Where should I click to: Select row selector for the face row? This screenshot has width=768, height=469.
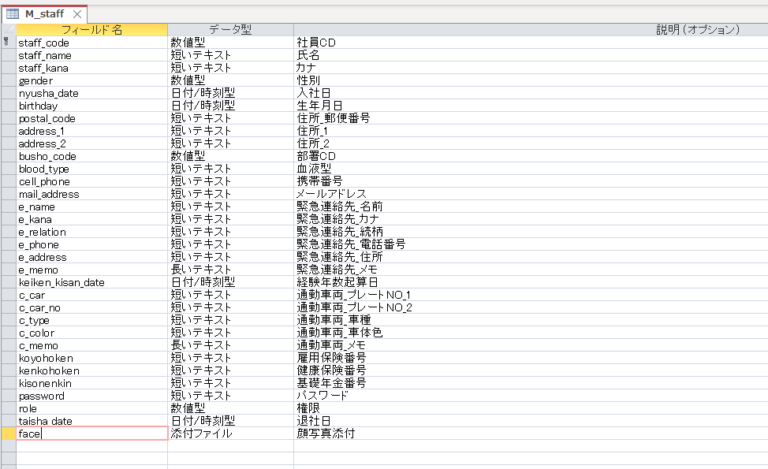(x=8, y=434)
